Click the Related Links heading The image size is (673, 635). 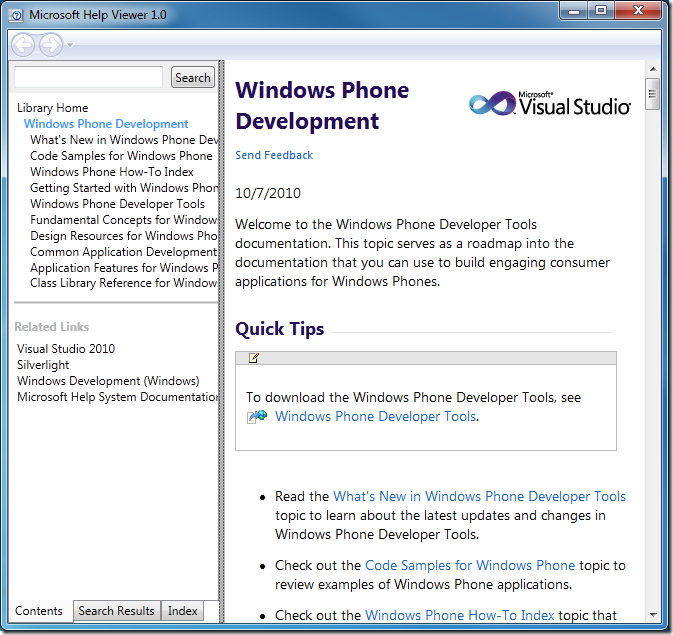(x=52, y=327)
